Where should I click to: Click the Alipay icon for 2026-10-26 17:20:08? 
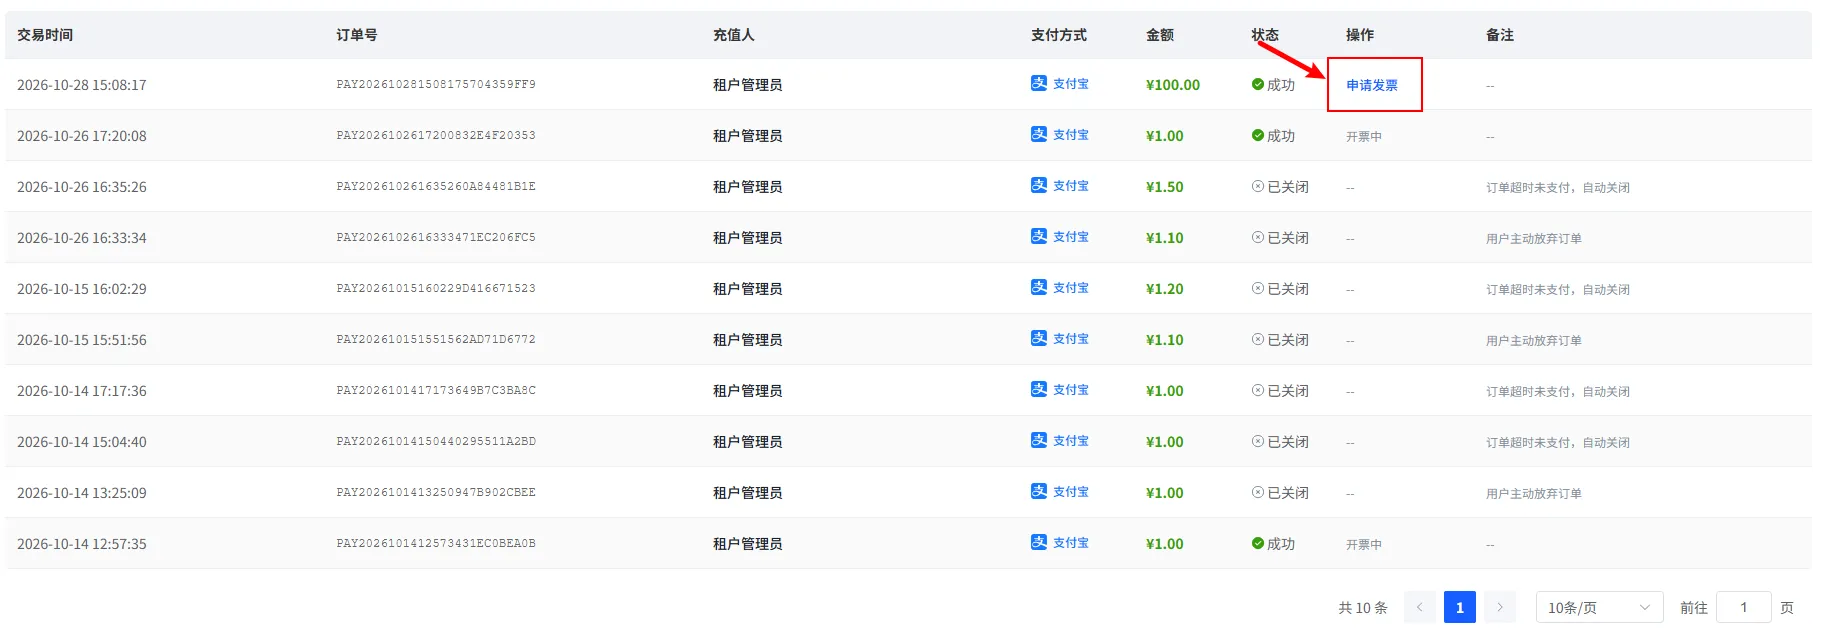pyautogui.click(x=1039, y=134)
